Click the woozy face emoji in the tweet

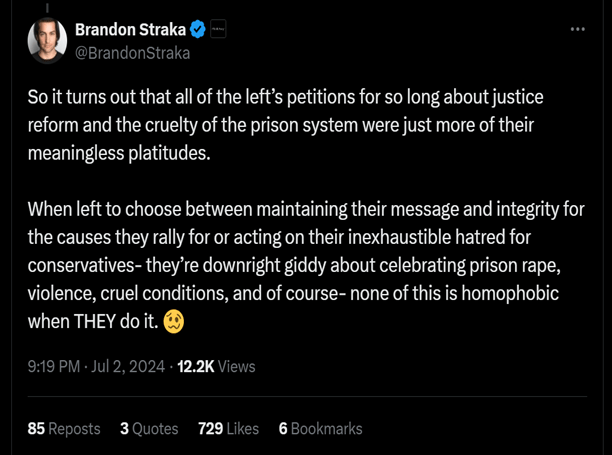coord(173,323)
